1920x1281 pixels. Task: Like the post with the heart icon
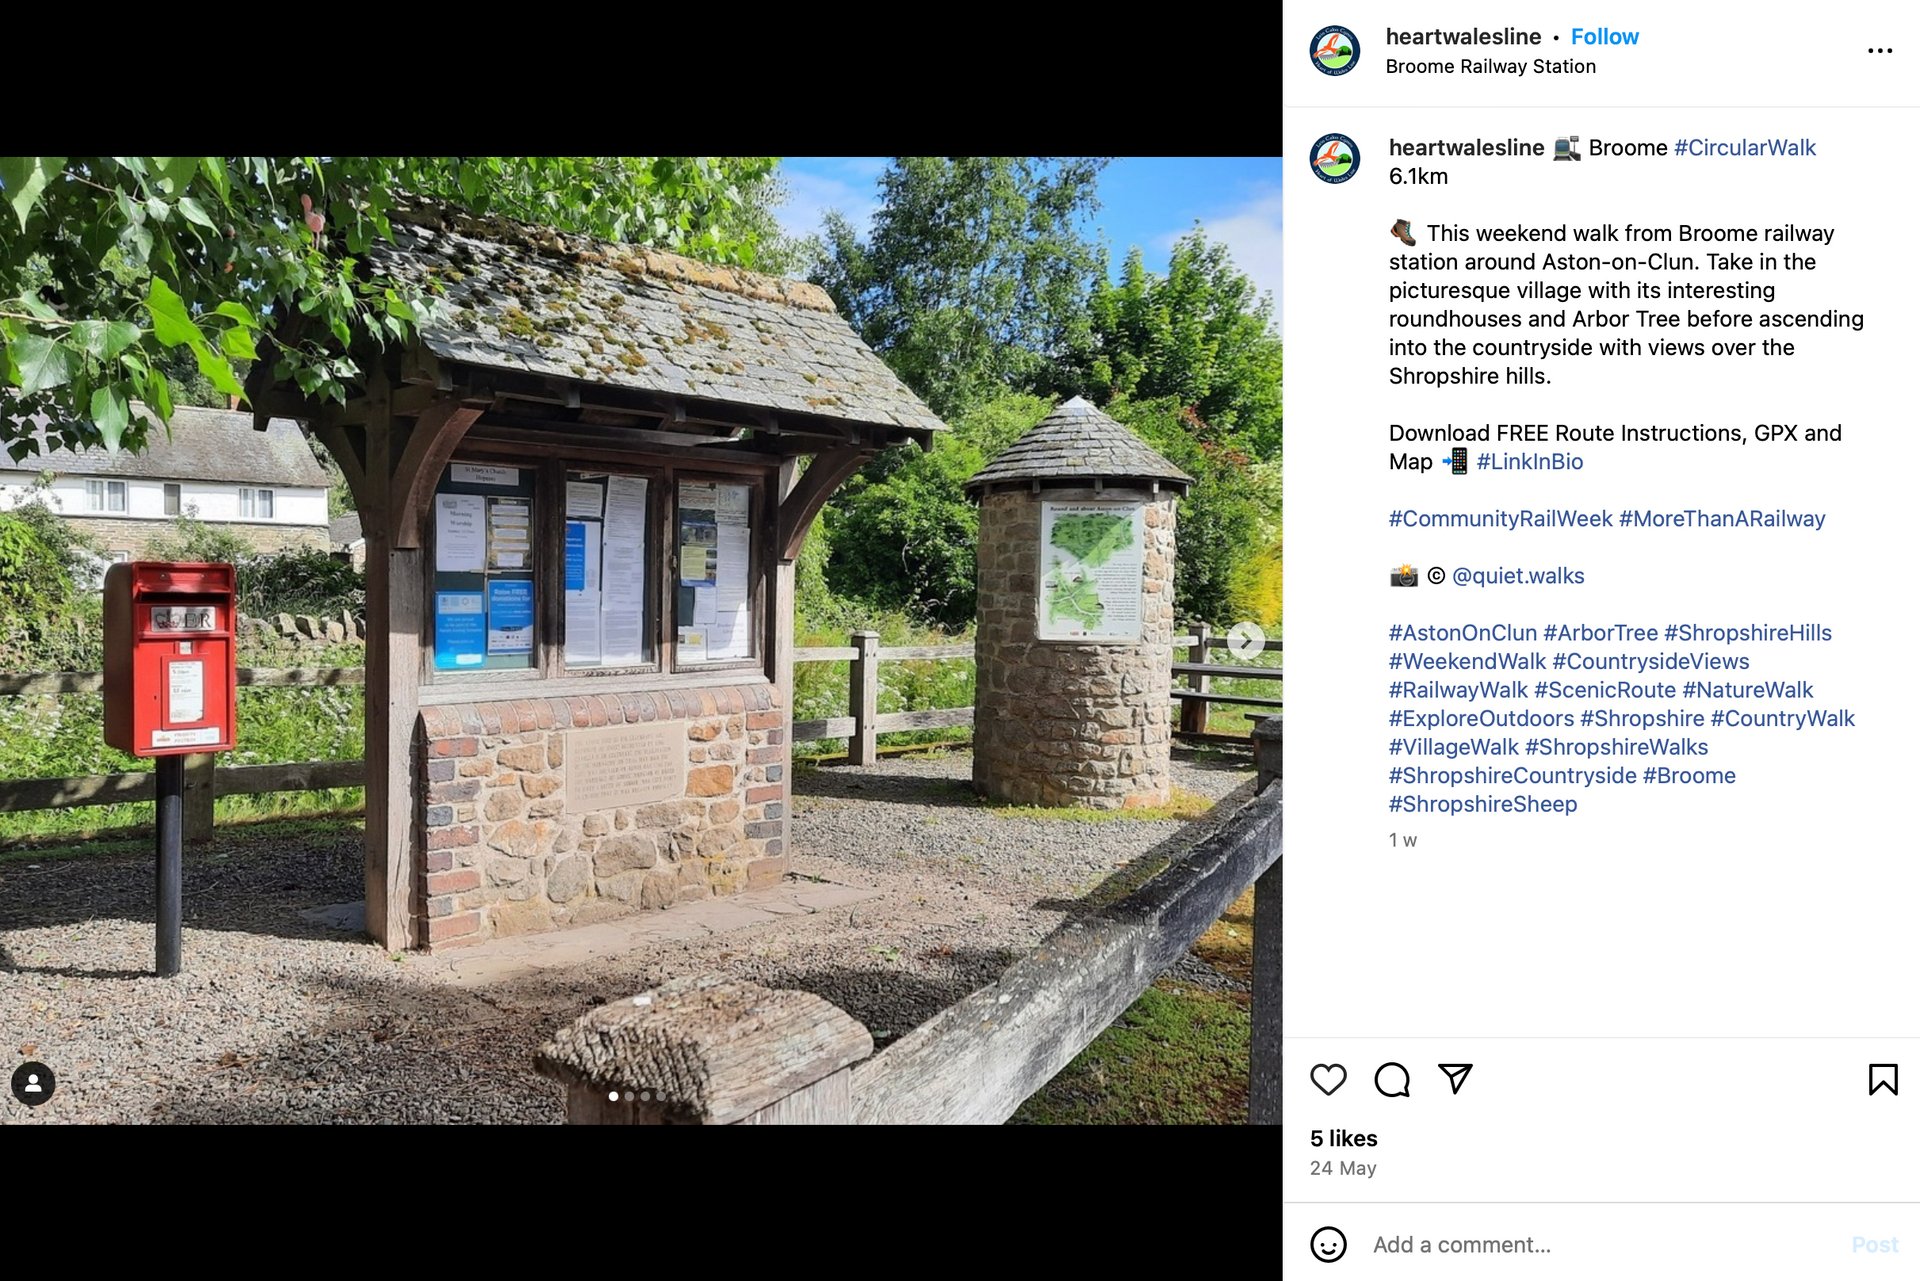1328,1080
